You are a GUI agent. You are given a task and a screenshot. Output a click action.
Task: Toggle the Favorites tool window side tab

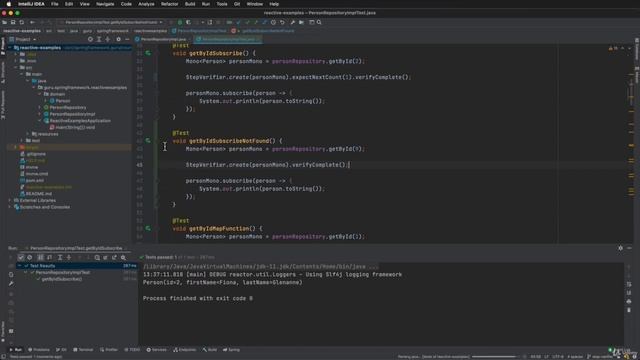[x=3, y=331]
